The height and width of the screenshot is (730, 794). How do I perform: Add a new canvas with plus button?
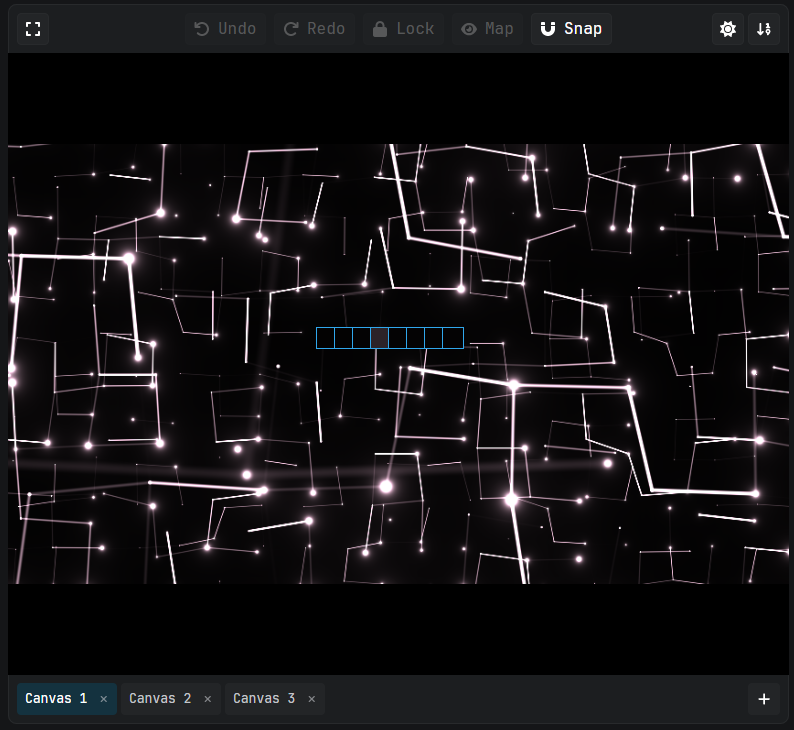click(x=764, y=699)
